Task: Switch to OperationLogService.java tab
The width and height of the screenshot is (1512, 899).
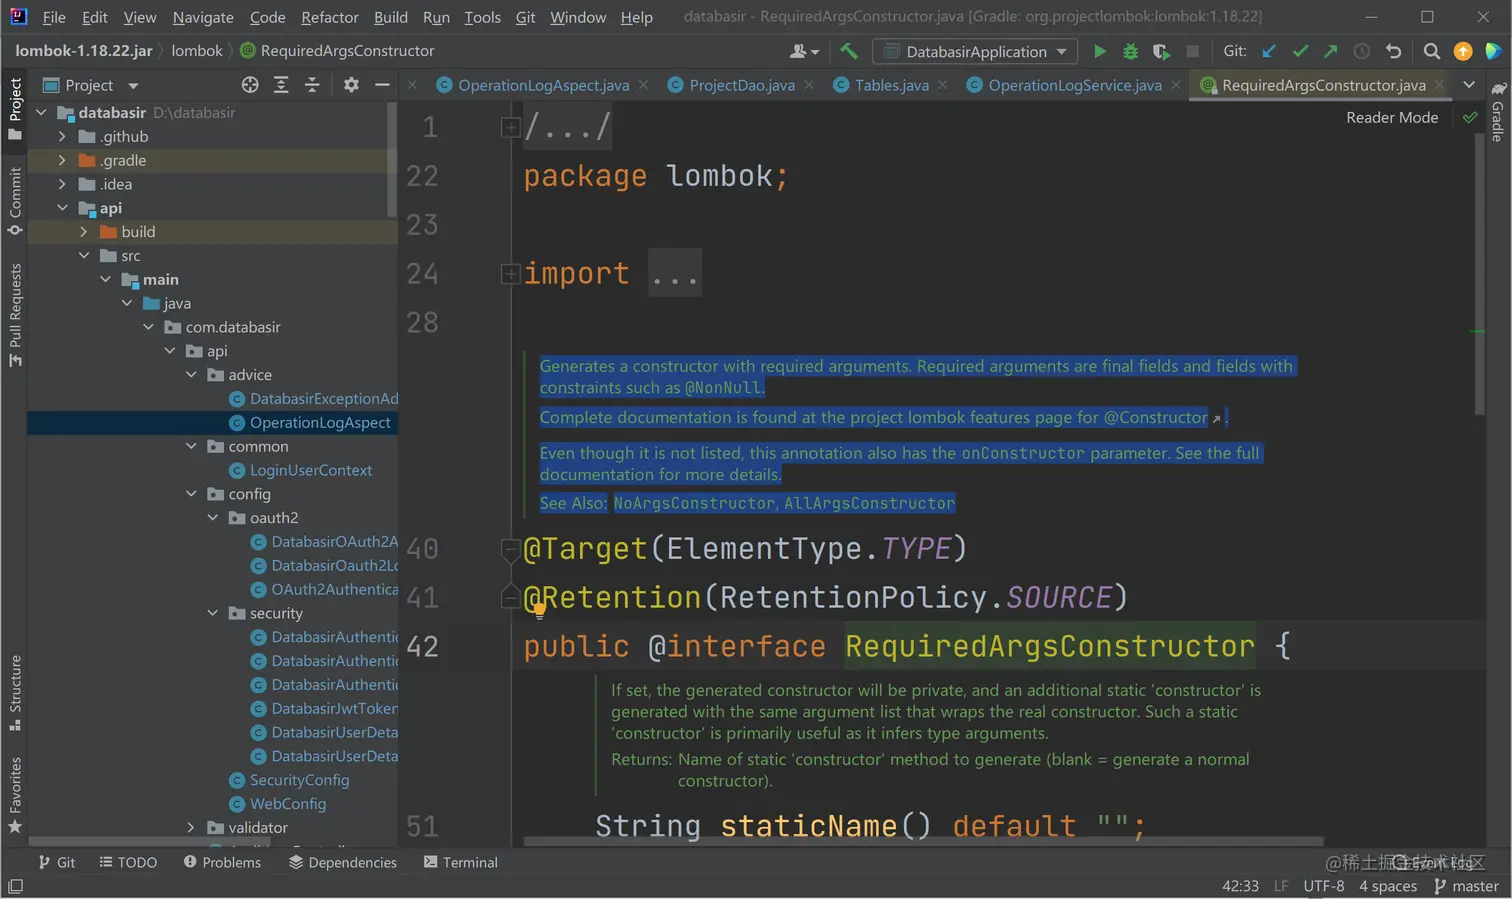Action: coord(1075,85)
